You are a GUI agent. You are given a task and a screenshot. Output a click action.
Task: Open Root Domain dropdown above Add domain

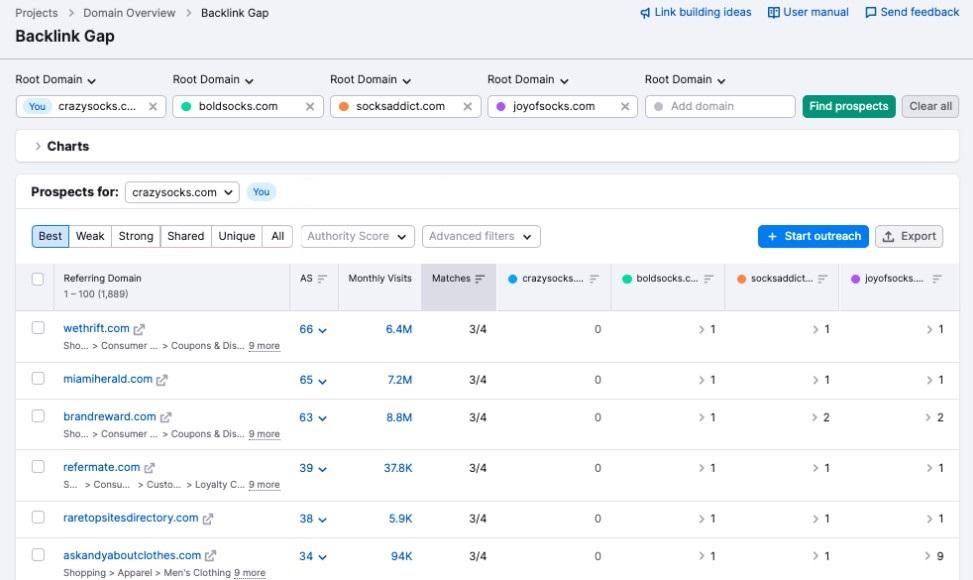pos(685,80)
